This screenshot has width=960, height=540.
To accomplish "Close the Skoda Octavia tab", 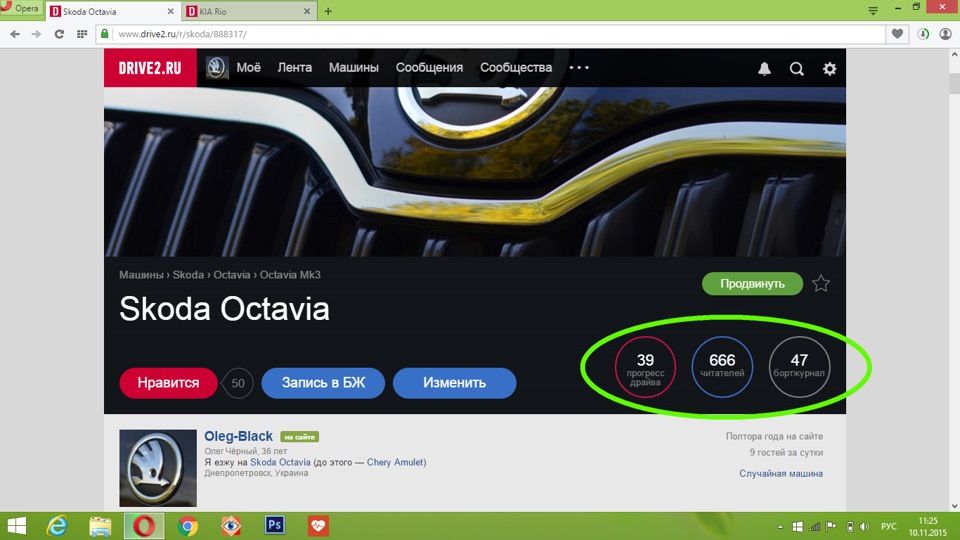I will coord(170,11).
